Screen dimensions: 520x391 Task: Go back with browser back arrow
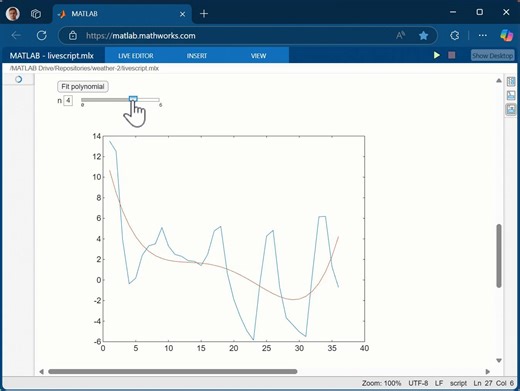coord(16,35)
